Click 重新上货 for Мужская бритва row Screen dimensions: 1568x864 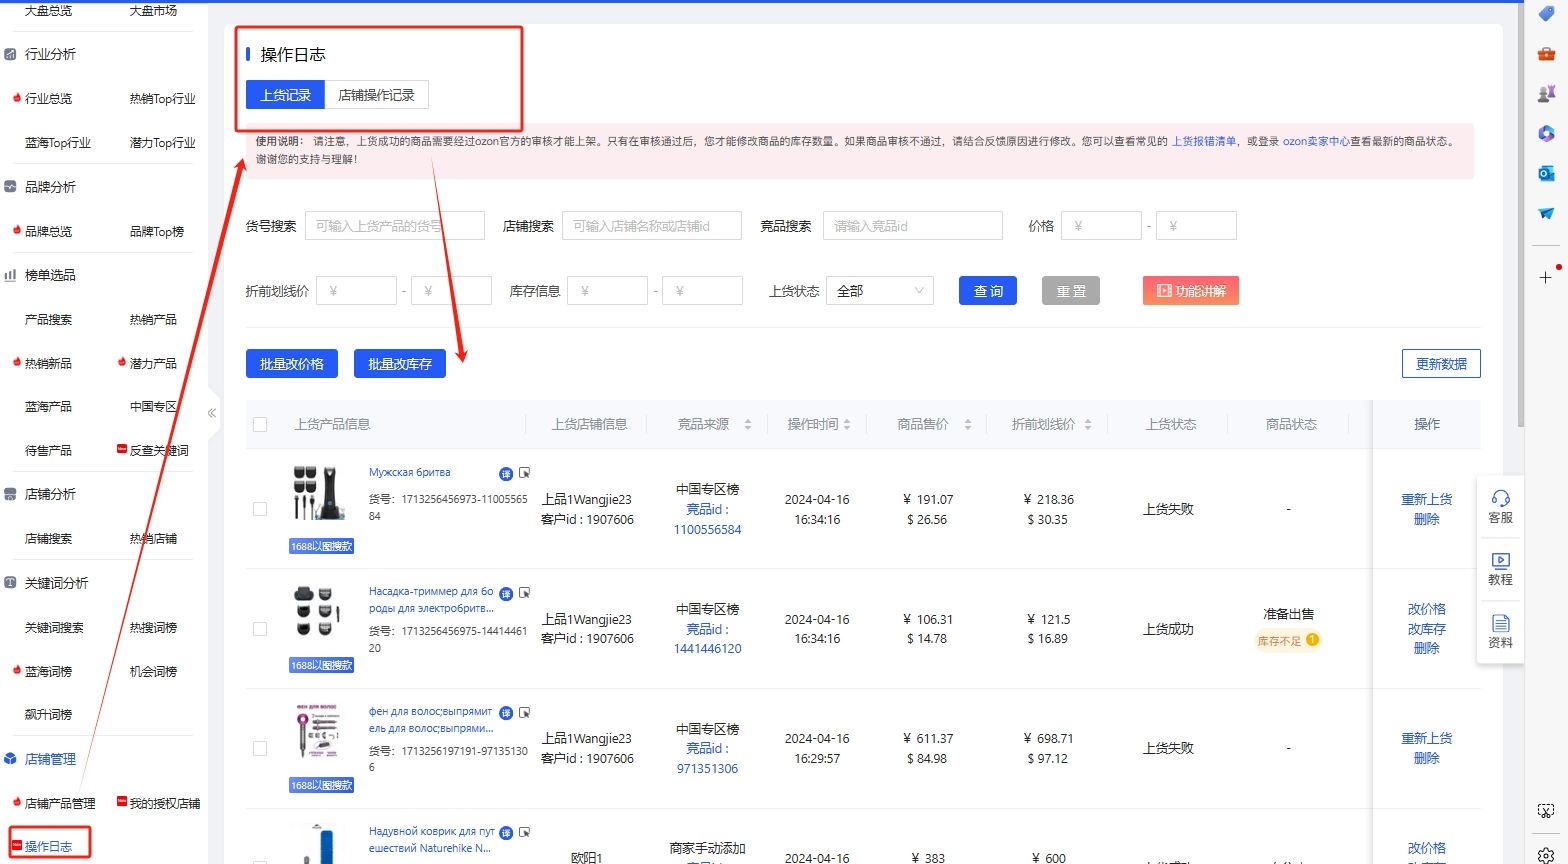click(1427, 499)
